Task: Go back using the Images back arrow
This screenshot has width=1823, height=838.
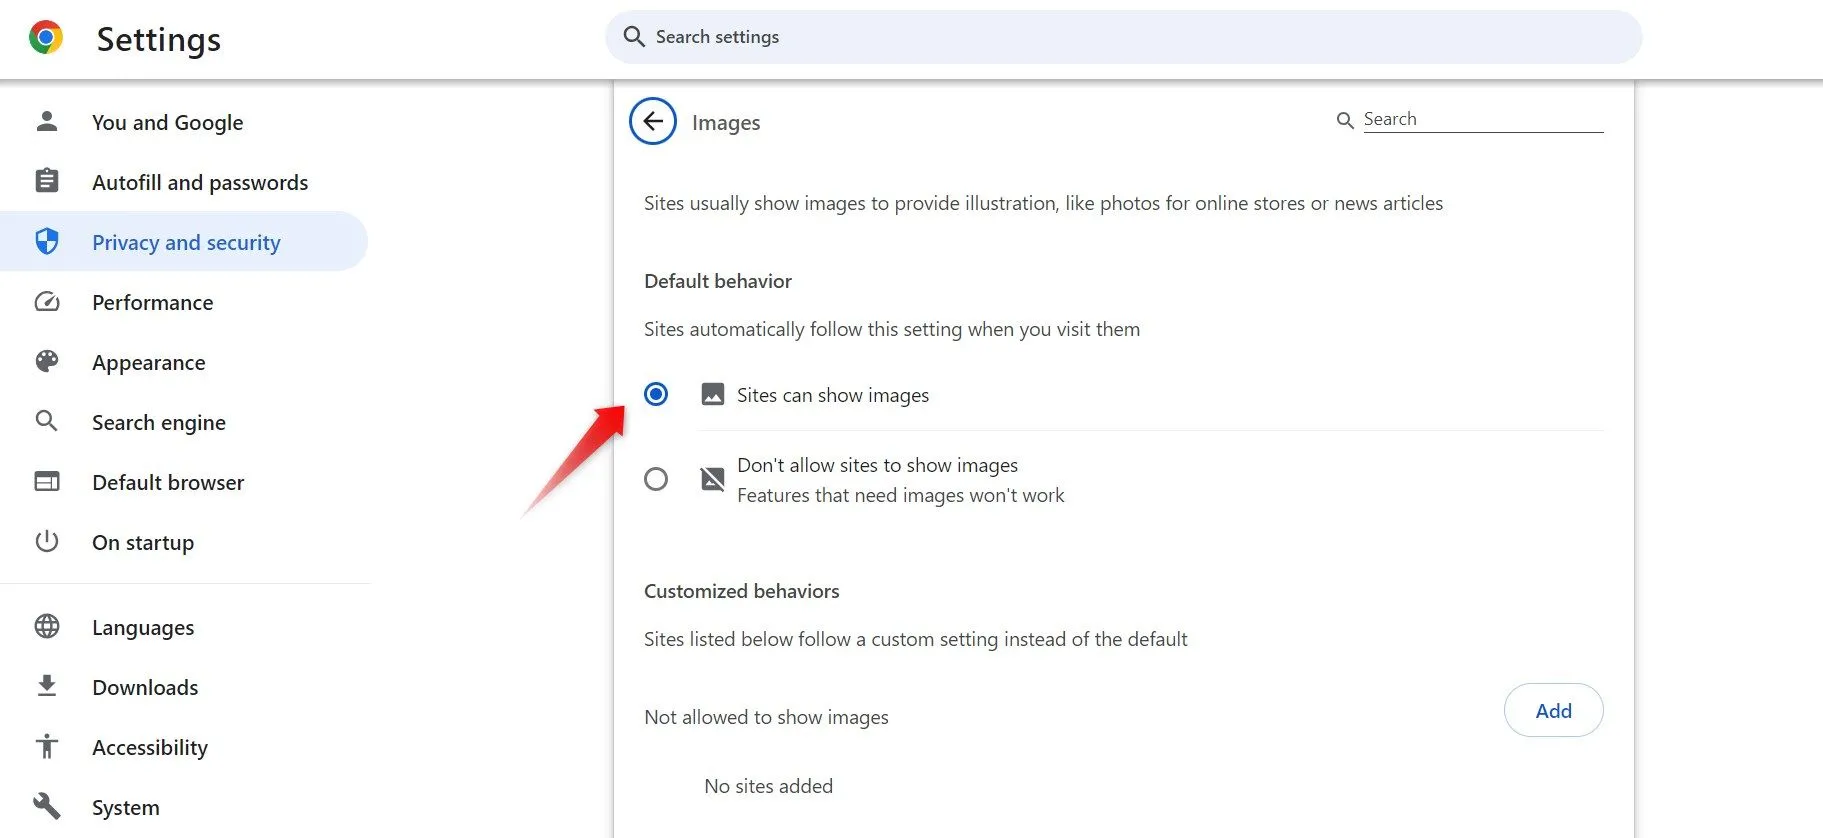Action: (x=653, y=122)
